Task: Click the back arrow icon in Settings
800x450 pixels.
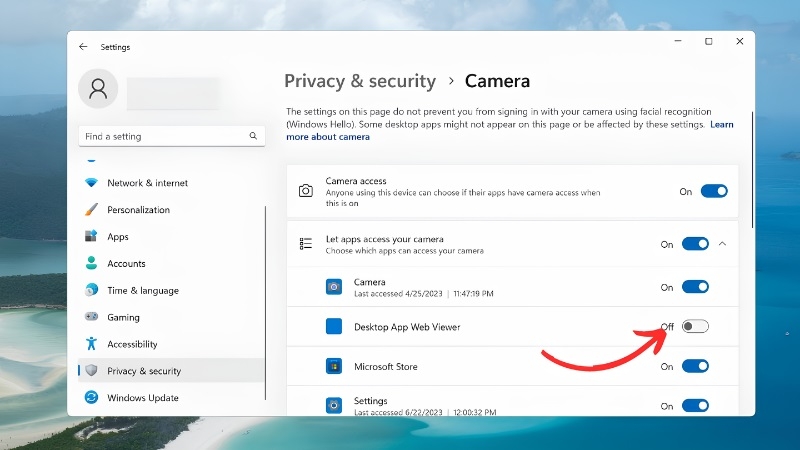Action: point(83,46)
